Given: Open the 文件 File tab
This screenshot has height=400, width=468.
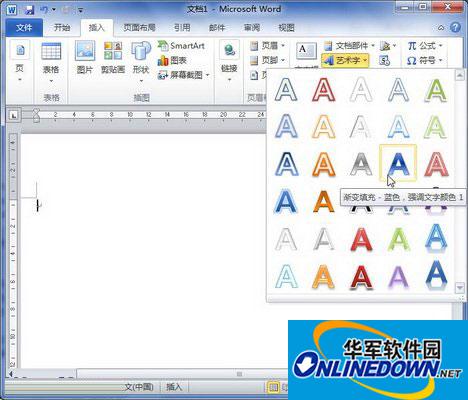Looking at the screenshot, I should 24,28.
